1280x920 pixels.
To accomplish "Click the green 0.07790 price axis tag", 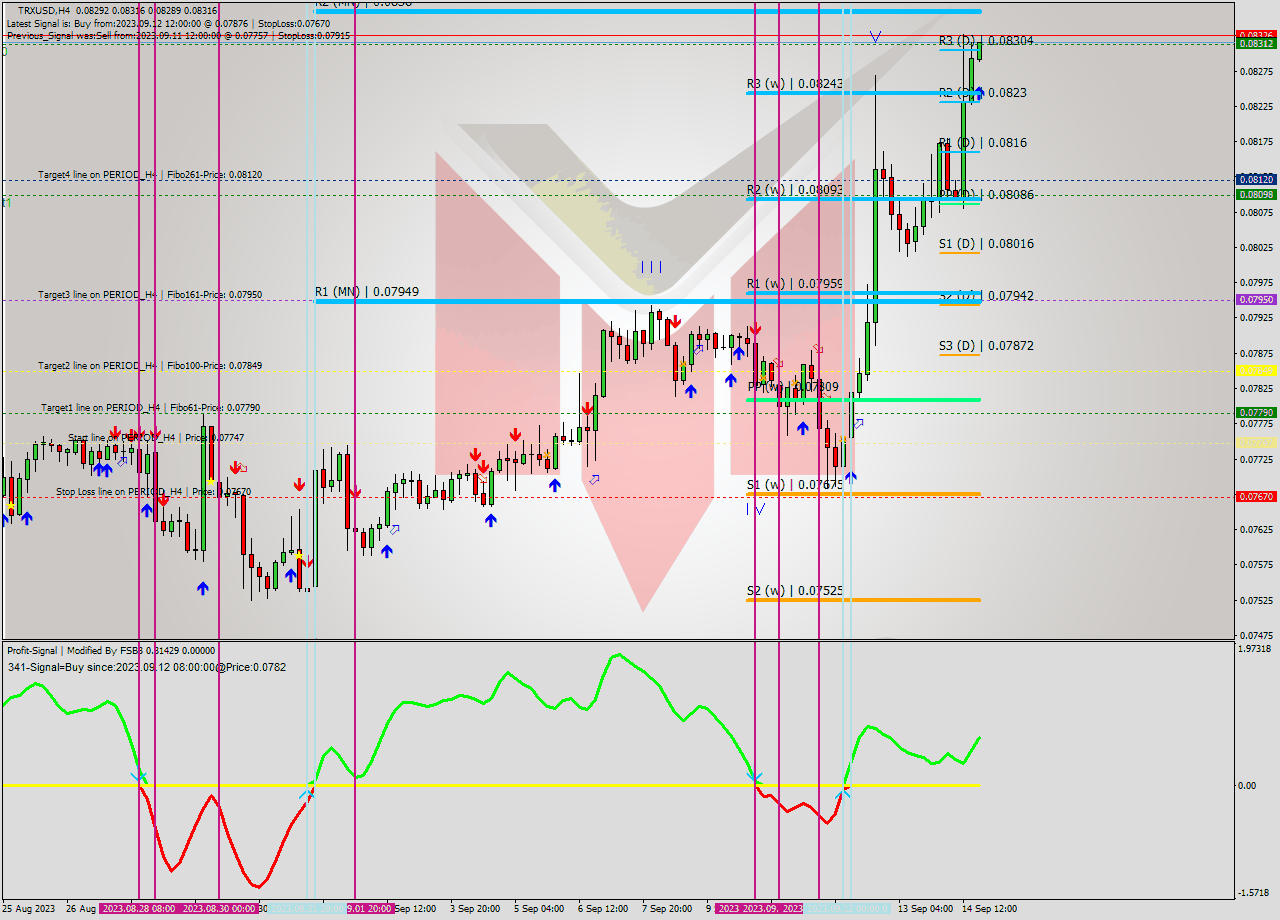I will pos(1256,412).
